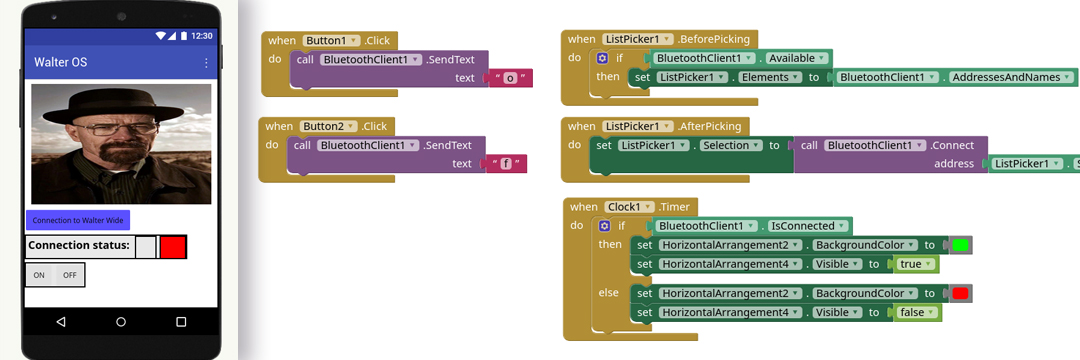Open the BackgroundColor property dropdown in then branch
Screen dimensions: 1080x360
[x=865, y=245]
